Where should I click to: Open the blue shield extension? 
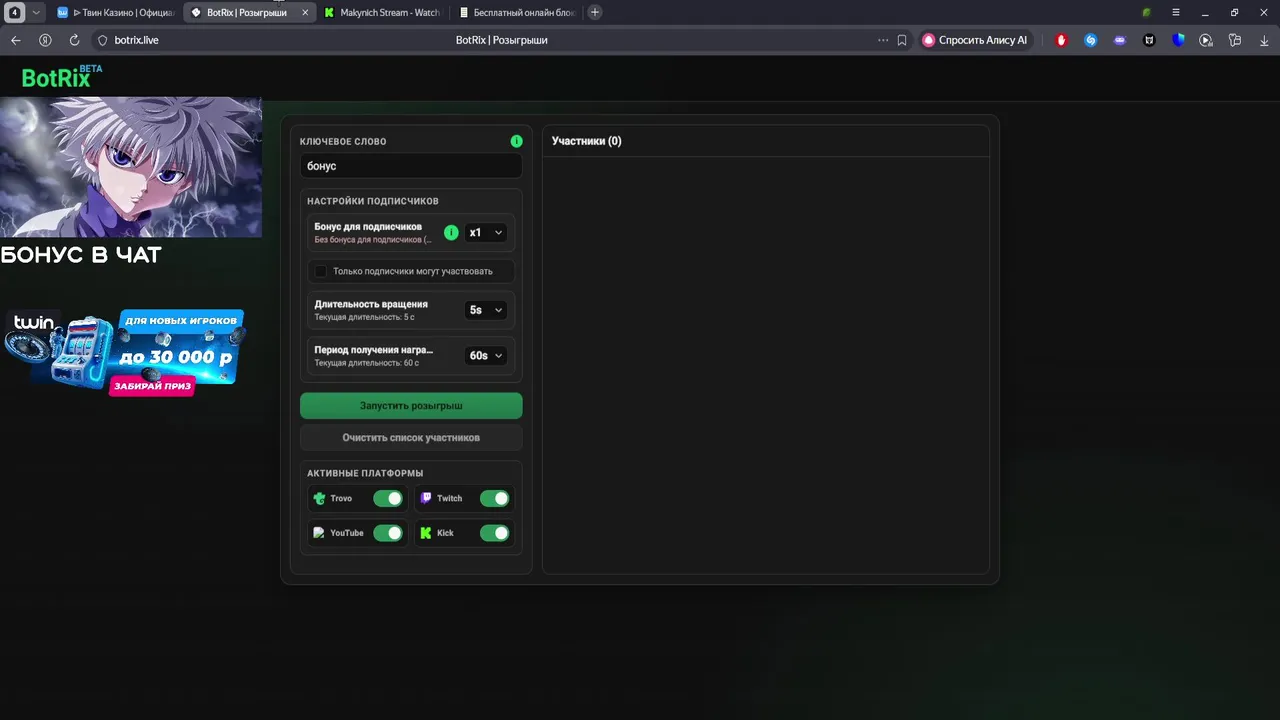[x=1178, y=40]
